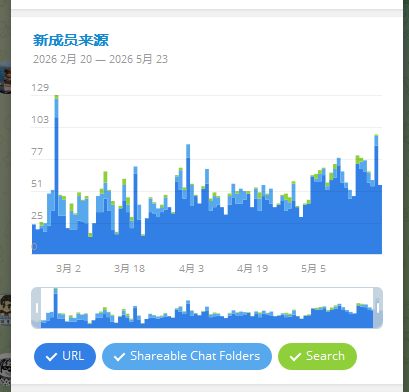Screen dimensions: 409x392
Task: Click the right range selector handle
Action: point(378,308)
